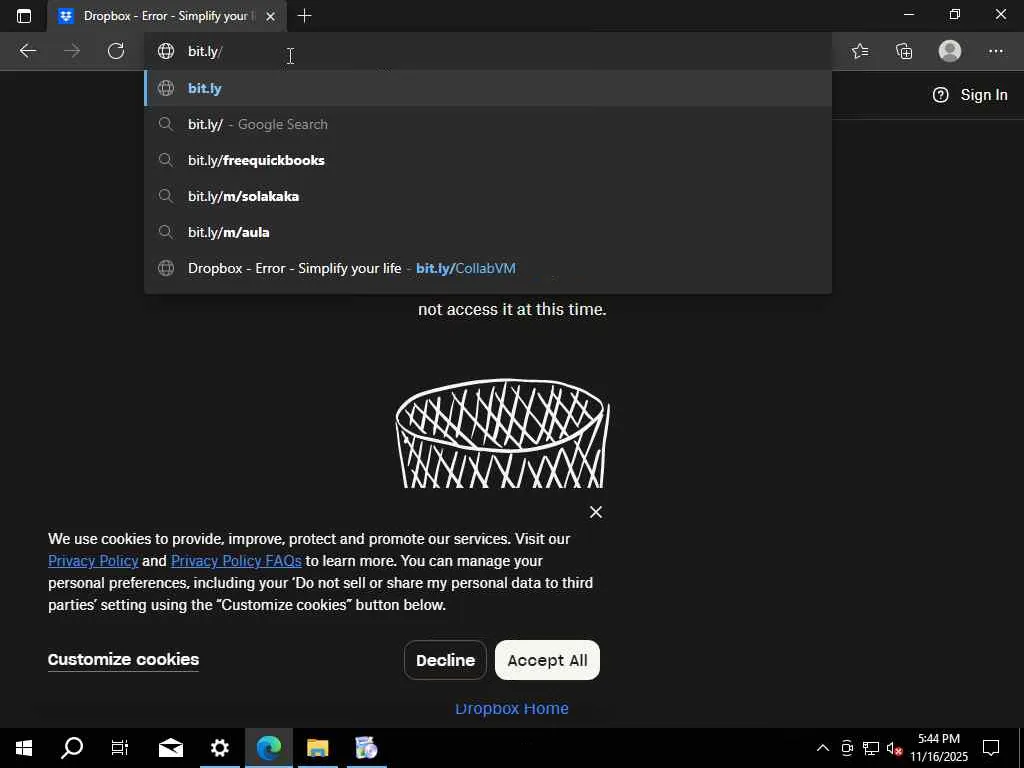
Task: Open the taskbar Search magnifier
Action: [72, 748]
